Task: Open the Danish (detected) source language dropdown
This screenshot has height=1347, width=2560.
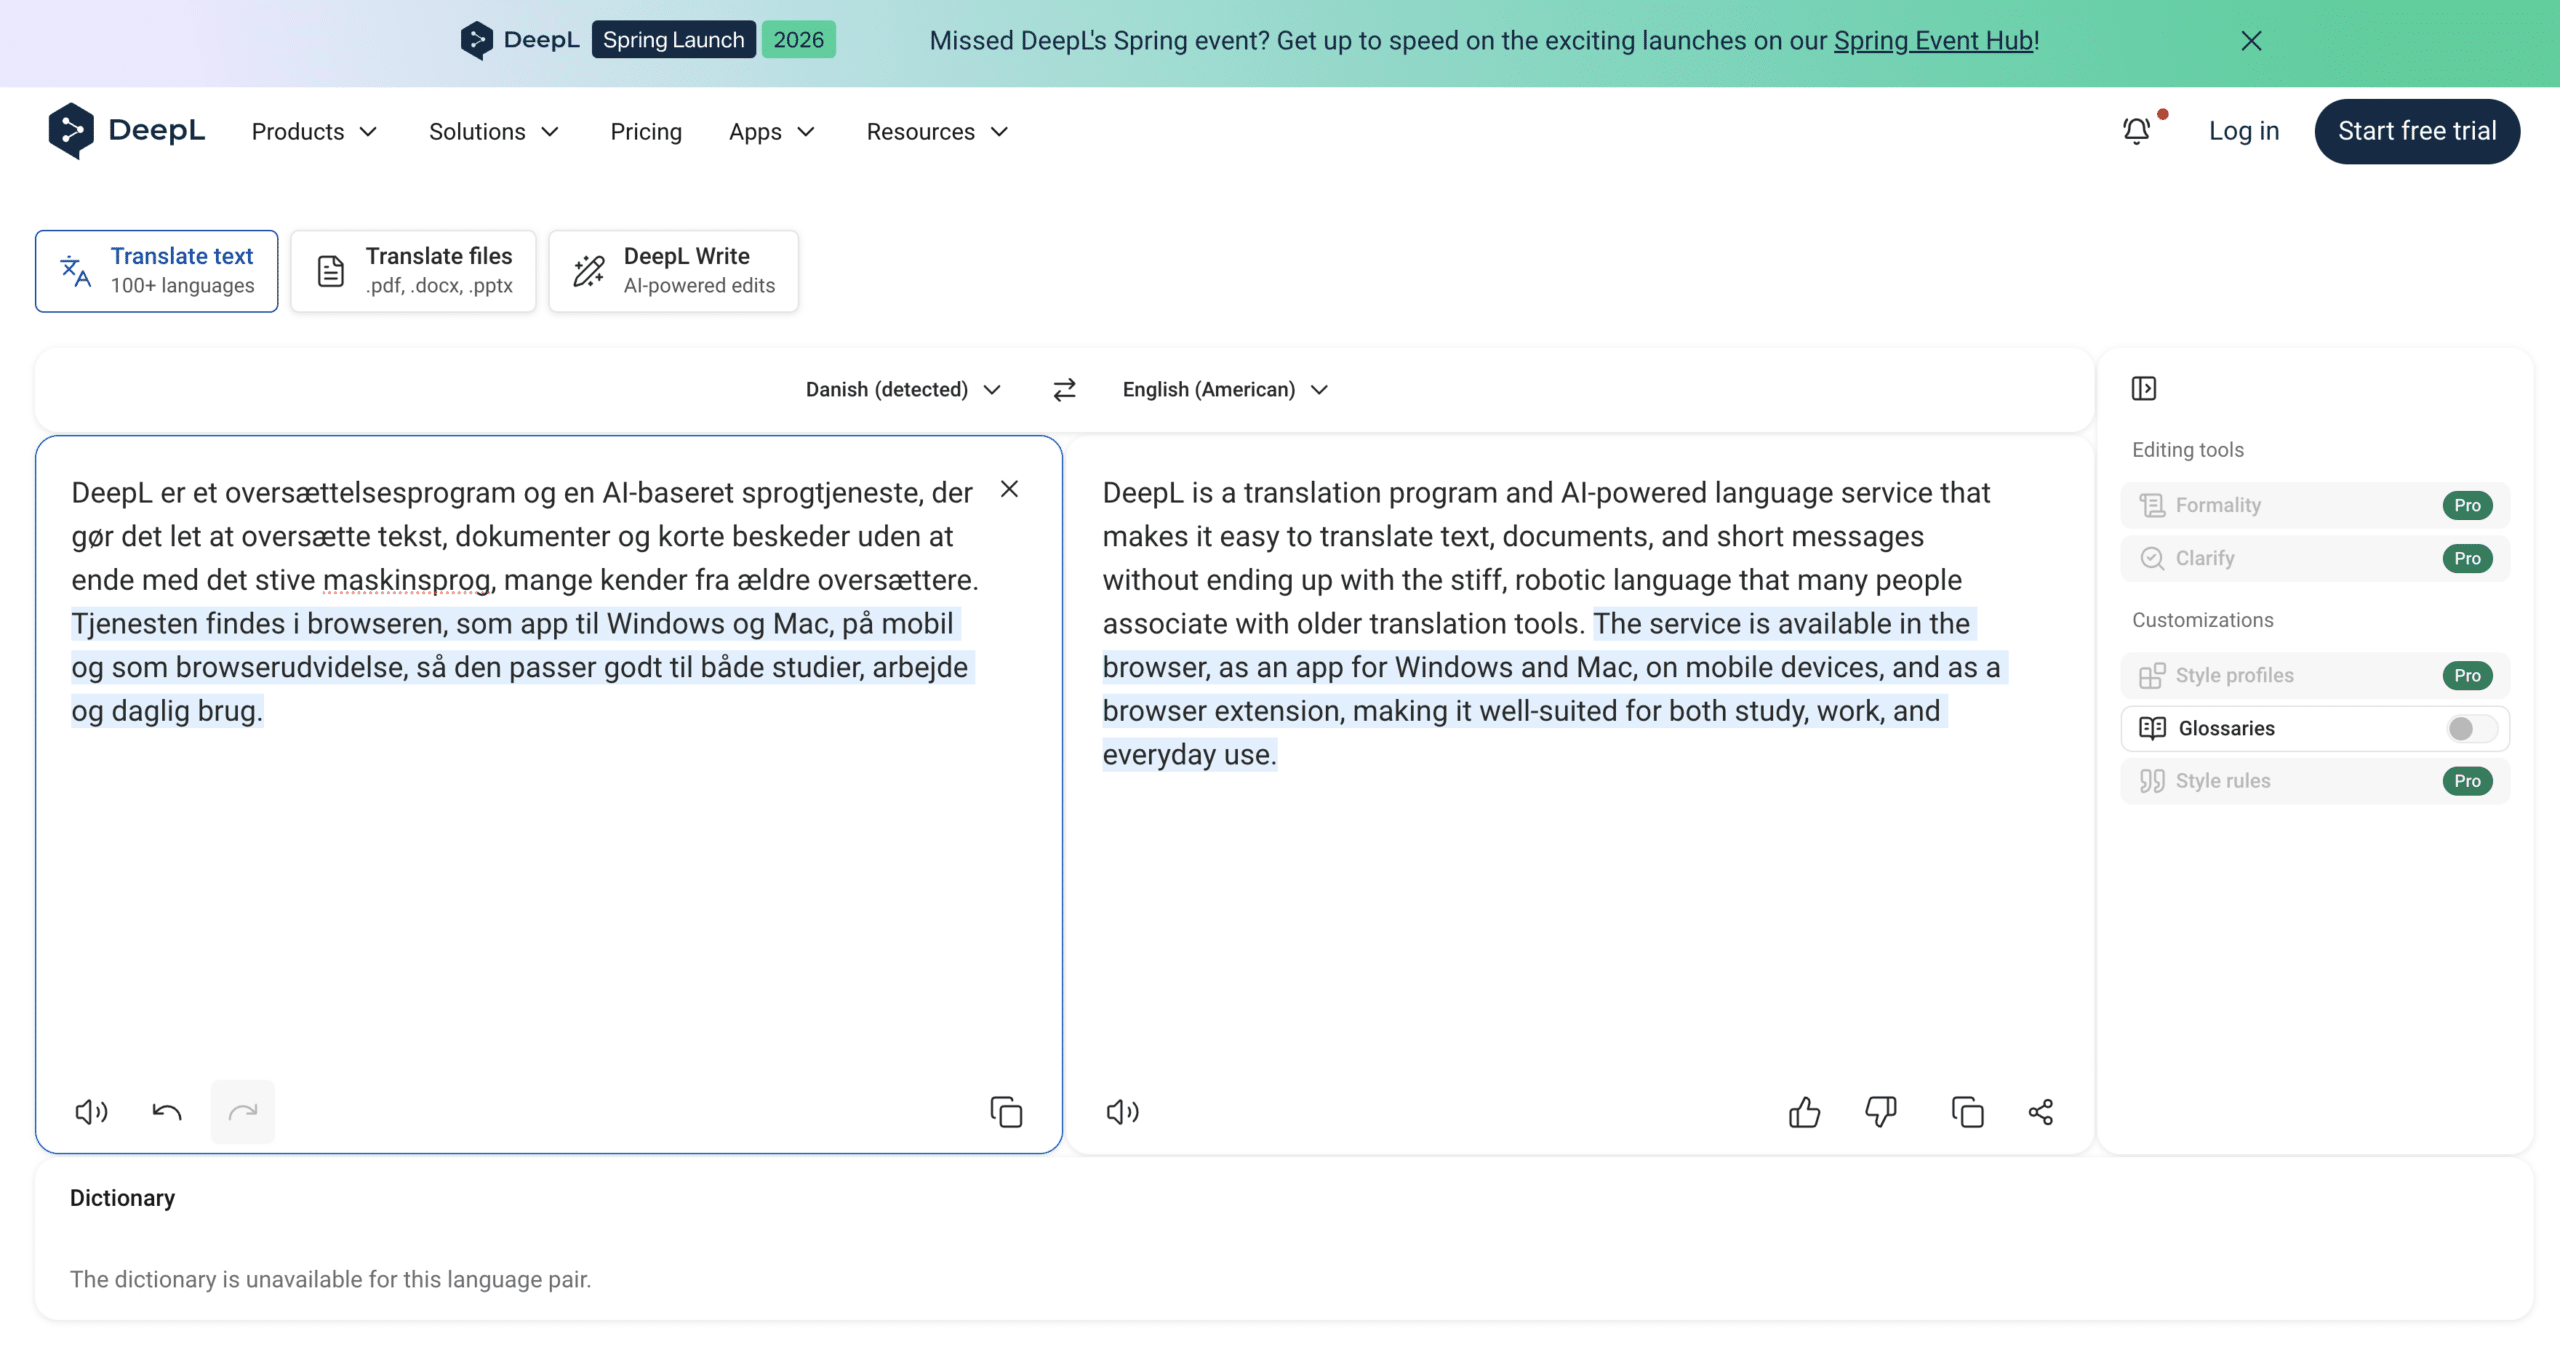Action: click(903, 389)
